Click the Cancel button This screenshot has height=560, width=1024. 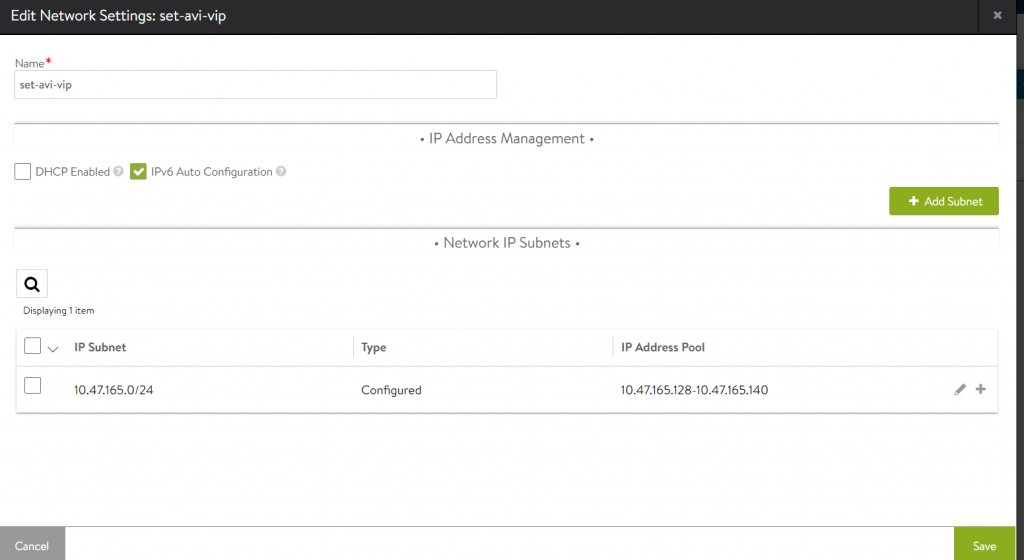(32, 545)
